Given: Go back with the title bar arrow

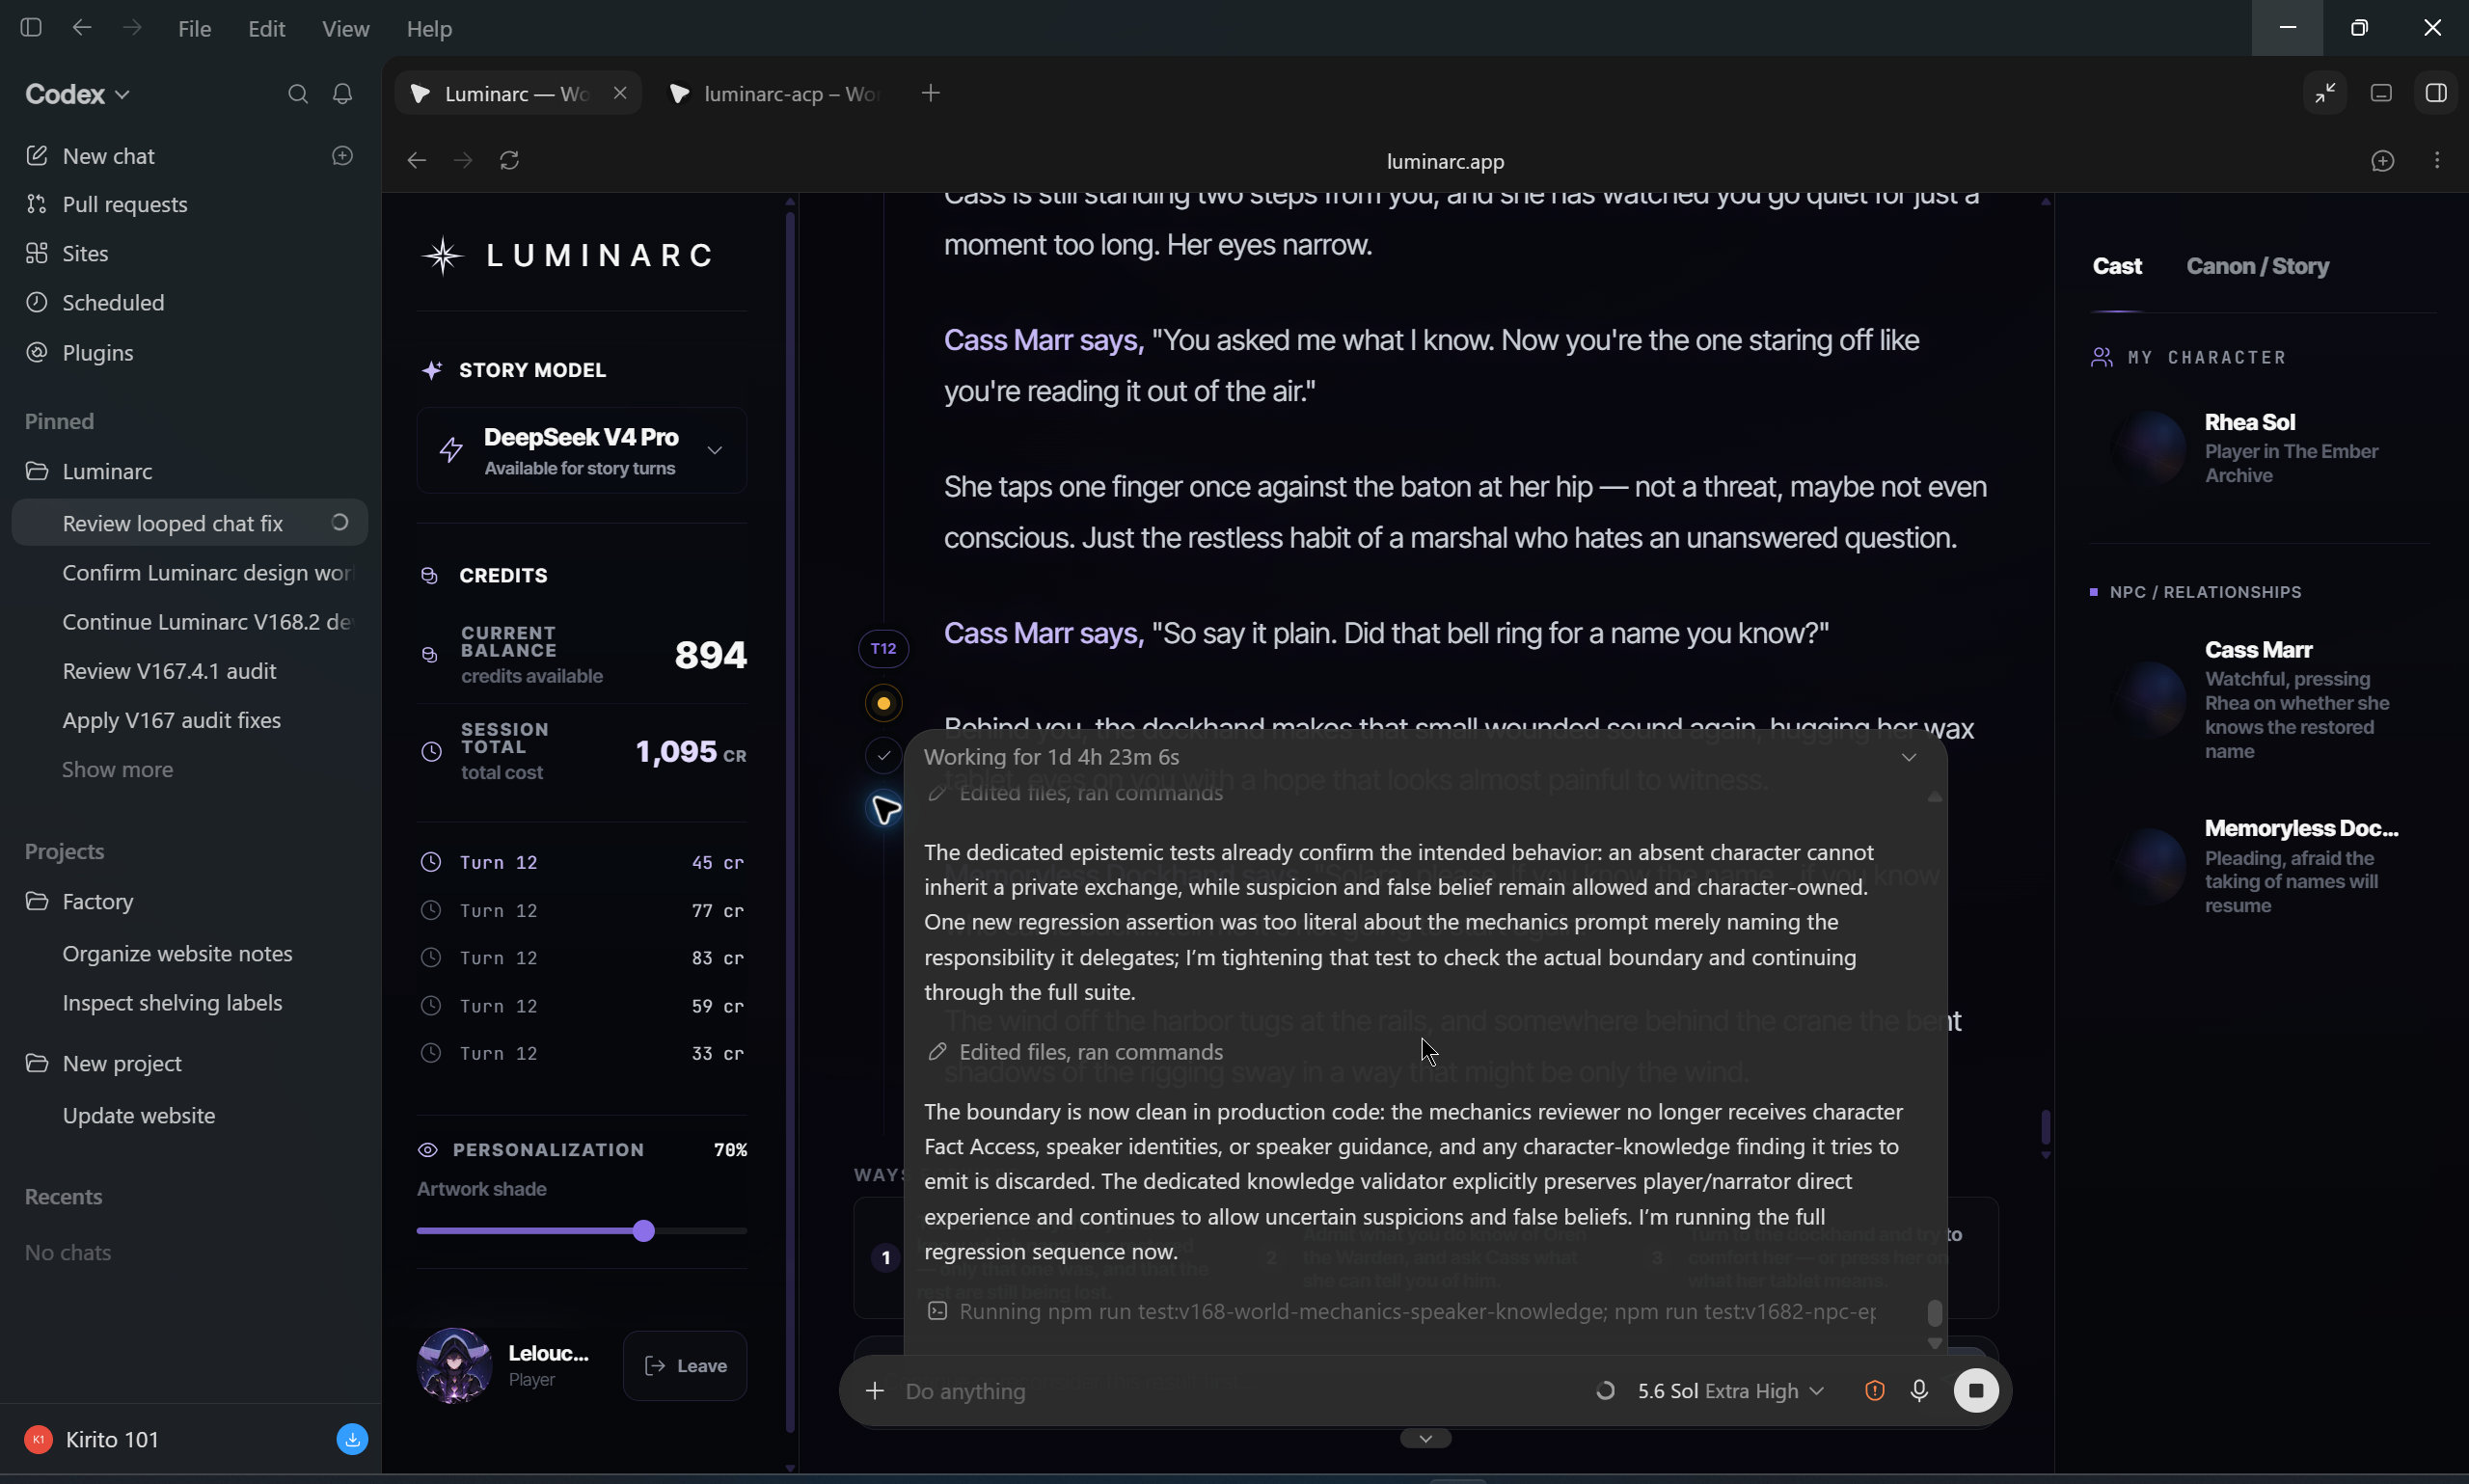Looking at the screenshot, I should point(82,28).
